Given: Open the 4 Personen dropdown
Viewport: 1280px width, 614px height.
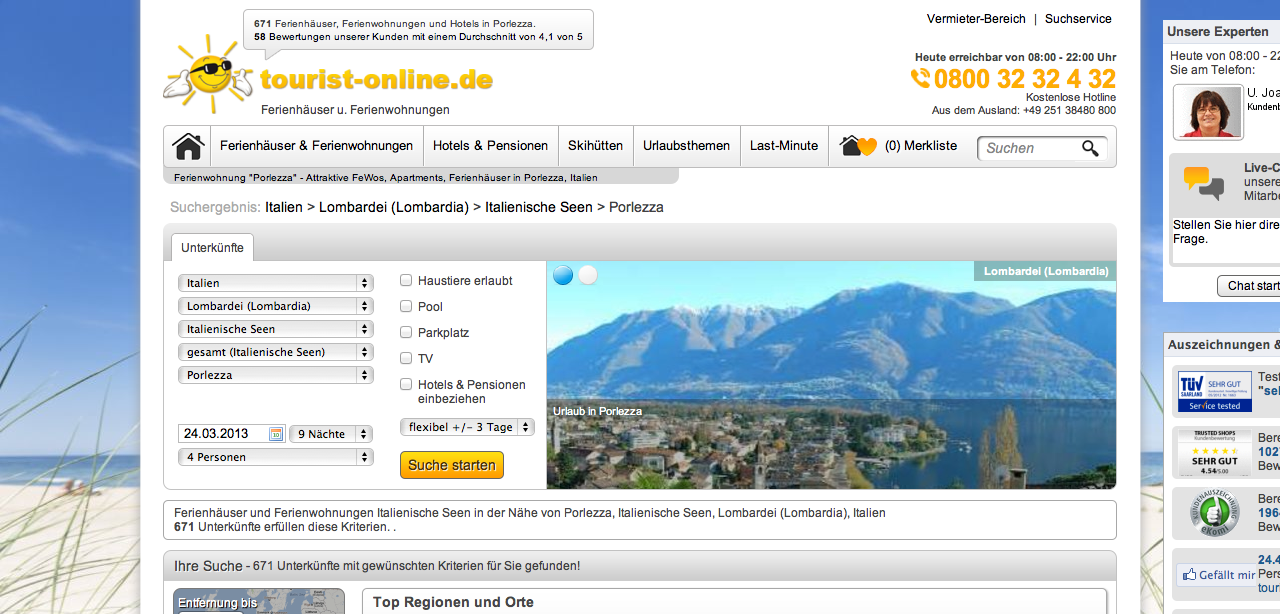Looking at the screenshot, I should pyautogui.click(x=275, y=457).
